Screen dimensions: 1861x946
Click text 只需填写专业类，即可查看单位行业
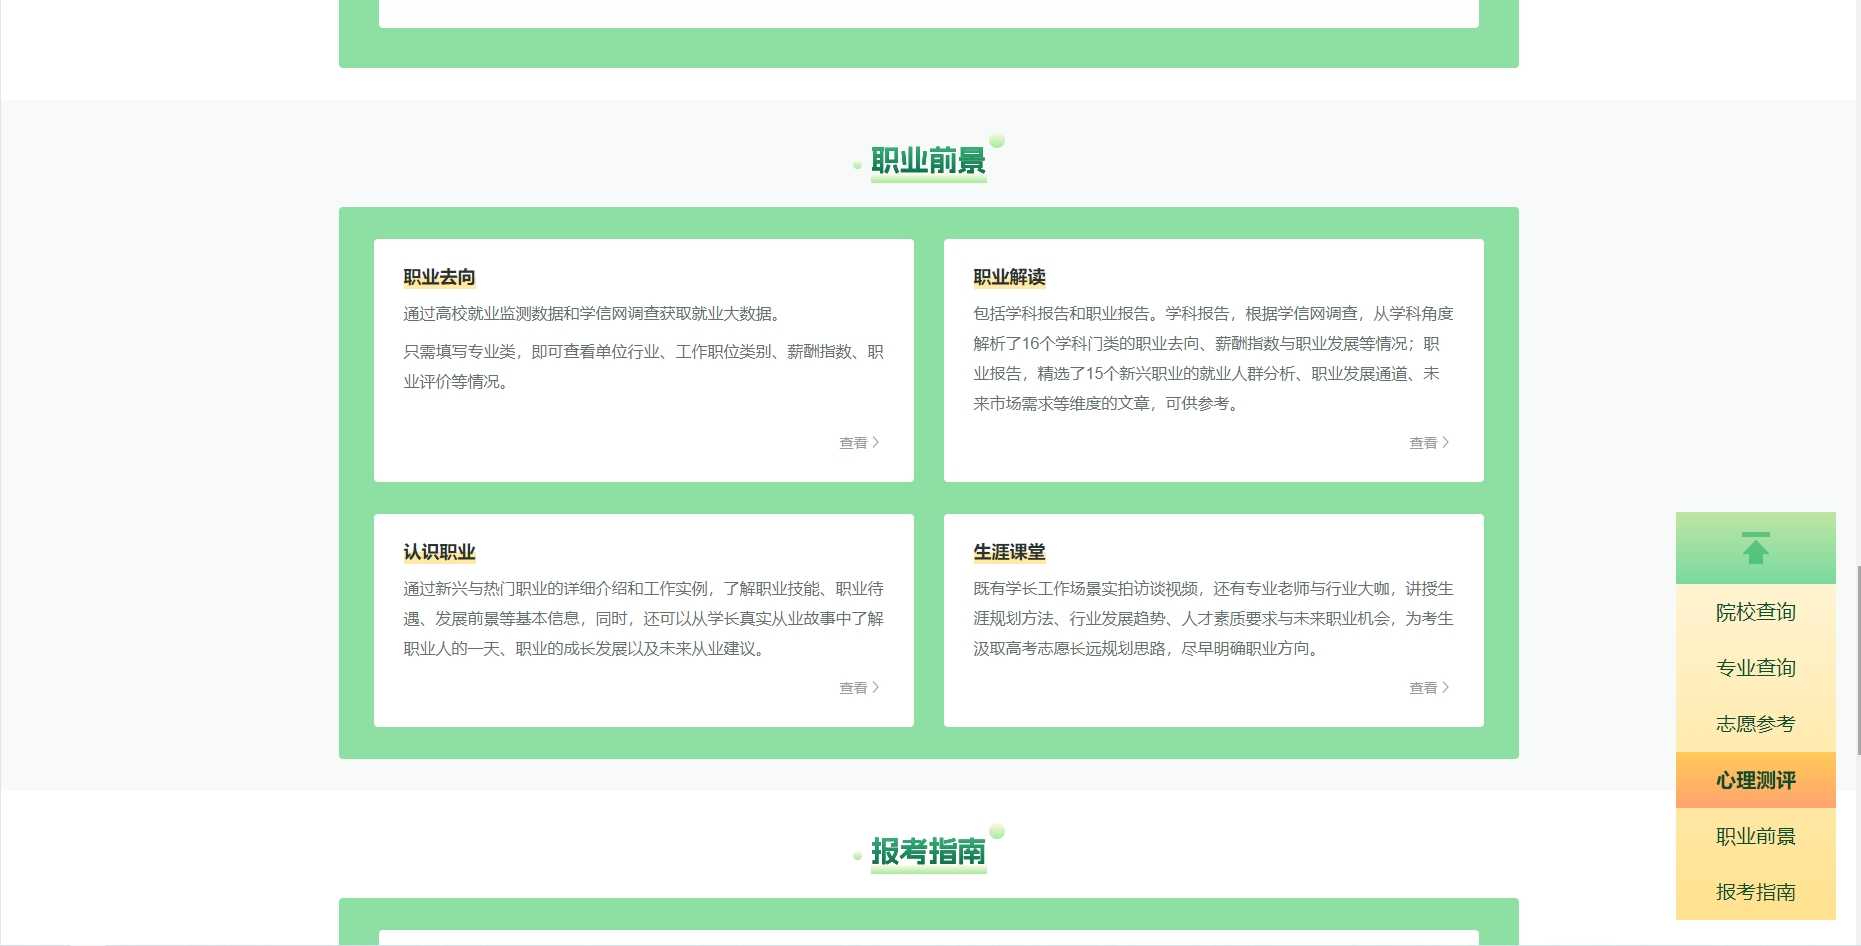click(x=643, y=366)
